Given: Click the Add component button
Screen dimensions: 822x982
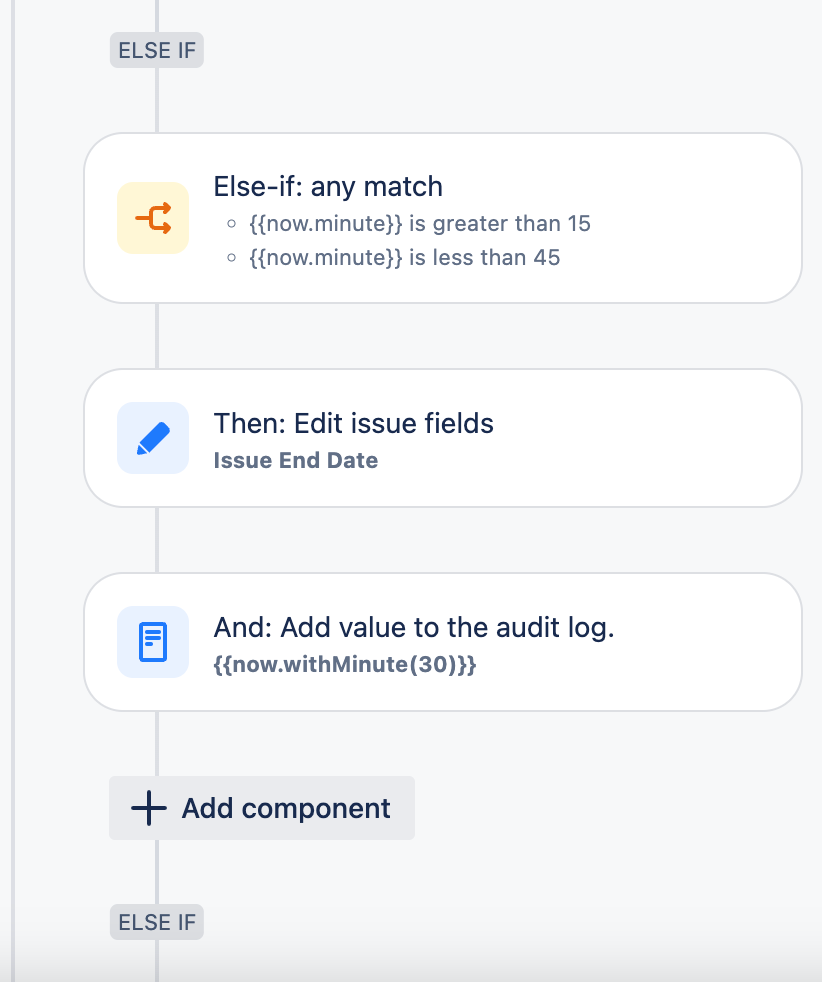Looking at the screenshot, I should 262,808.
